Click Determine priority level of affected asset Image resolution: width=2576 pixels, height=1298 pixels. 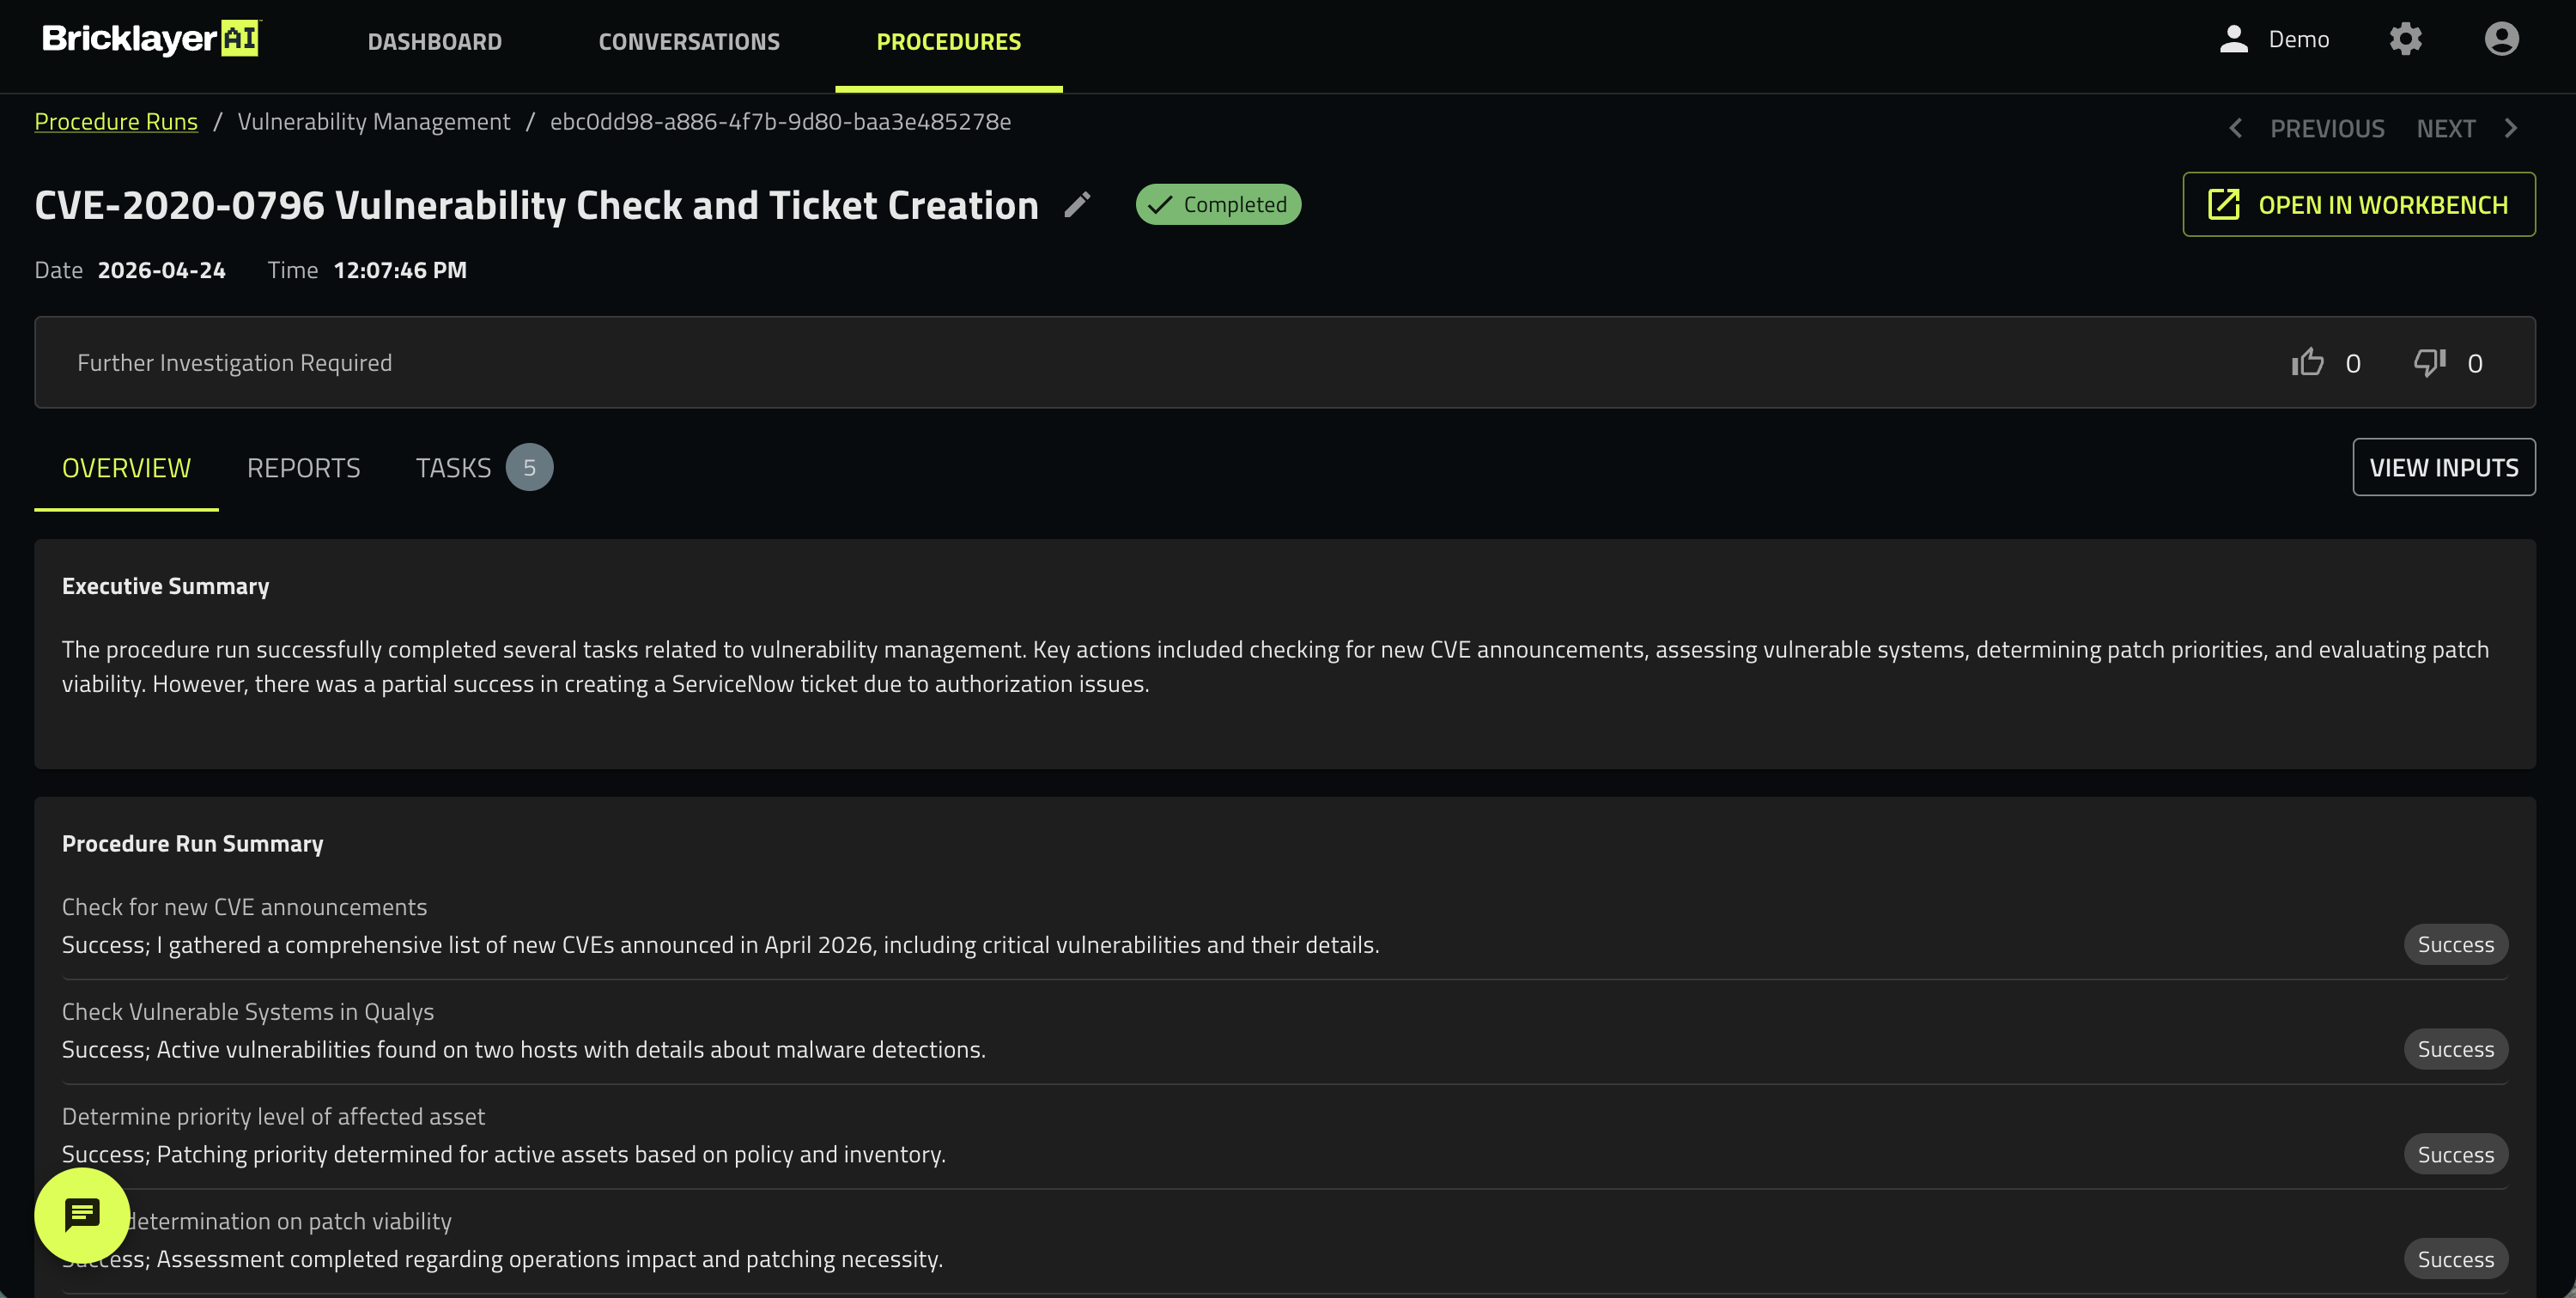[273, 1116]
